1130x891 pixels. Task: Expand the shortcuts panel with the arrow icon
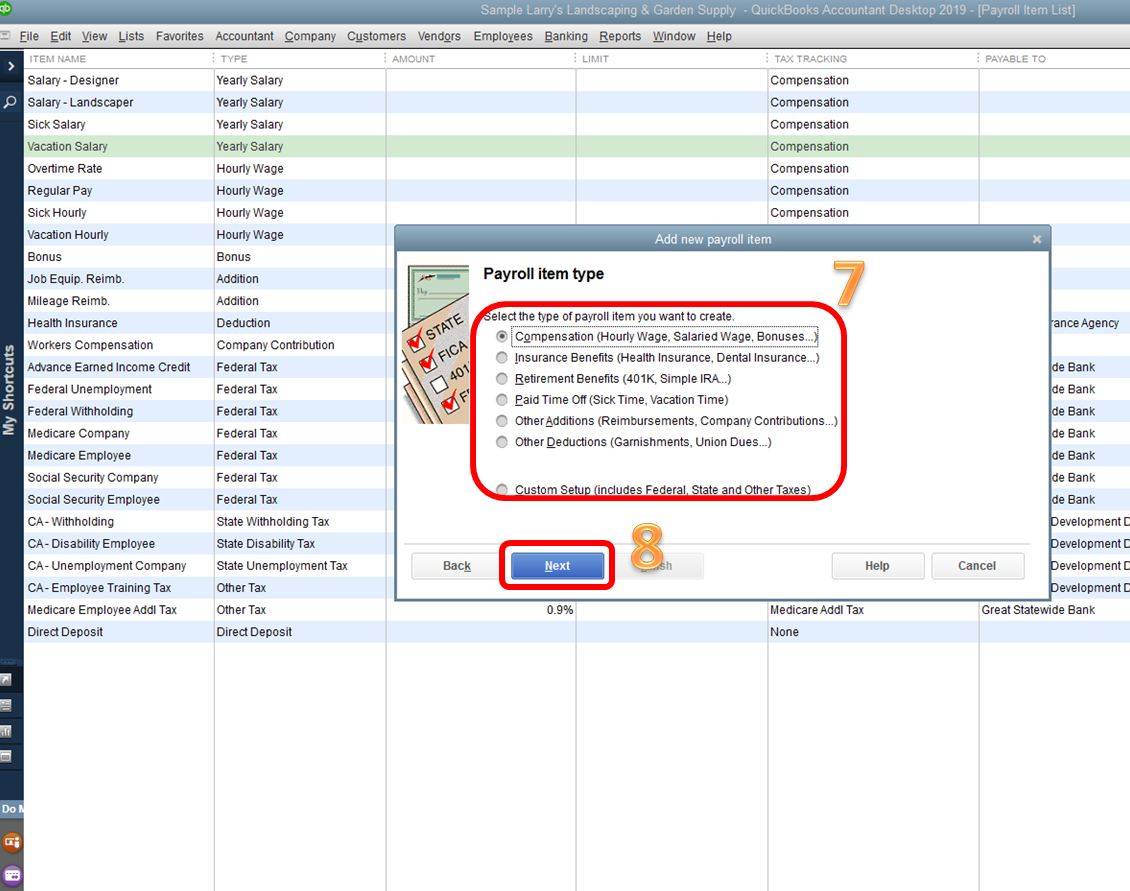pos(10,66)
